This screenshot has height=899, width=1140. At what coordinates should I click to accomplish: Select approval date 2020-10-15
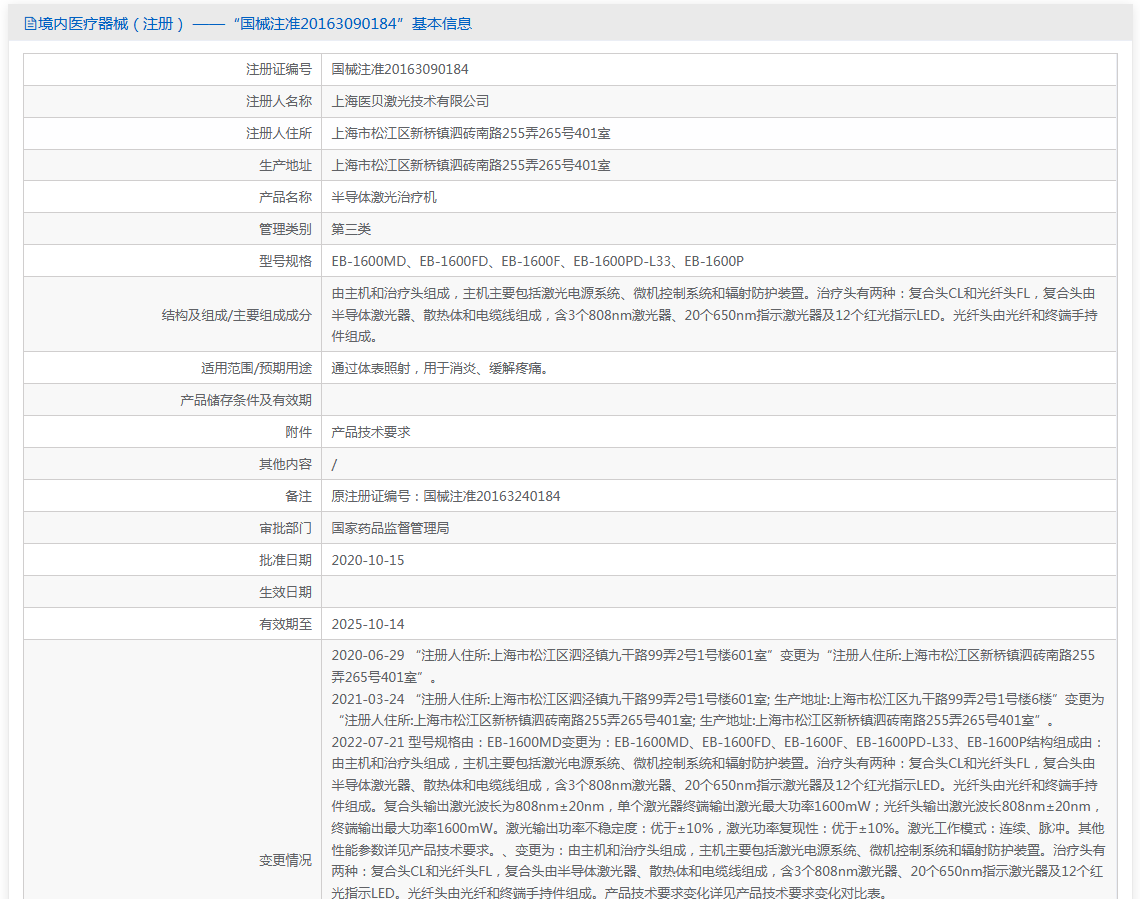(x=368, y=560)
